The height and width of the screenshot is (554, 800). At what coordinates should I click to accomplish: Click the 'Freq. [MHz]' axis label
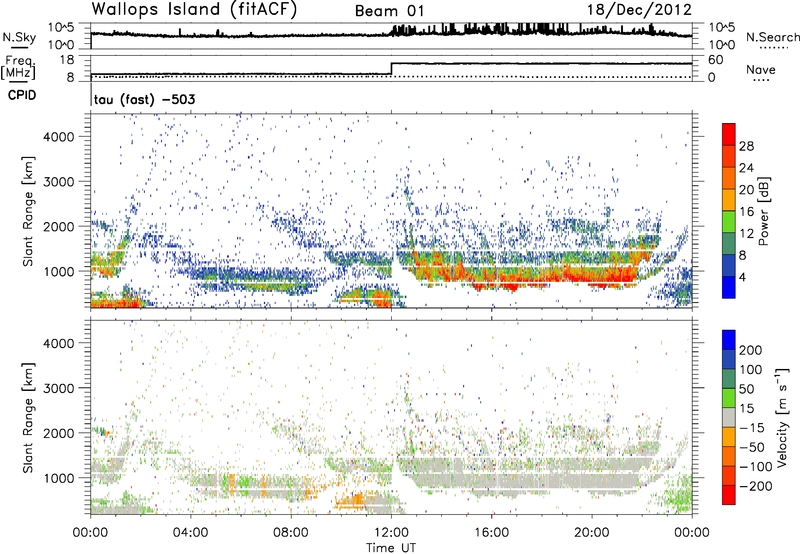coord(18,67)
